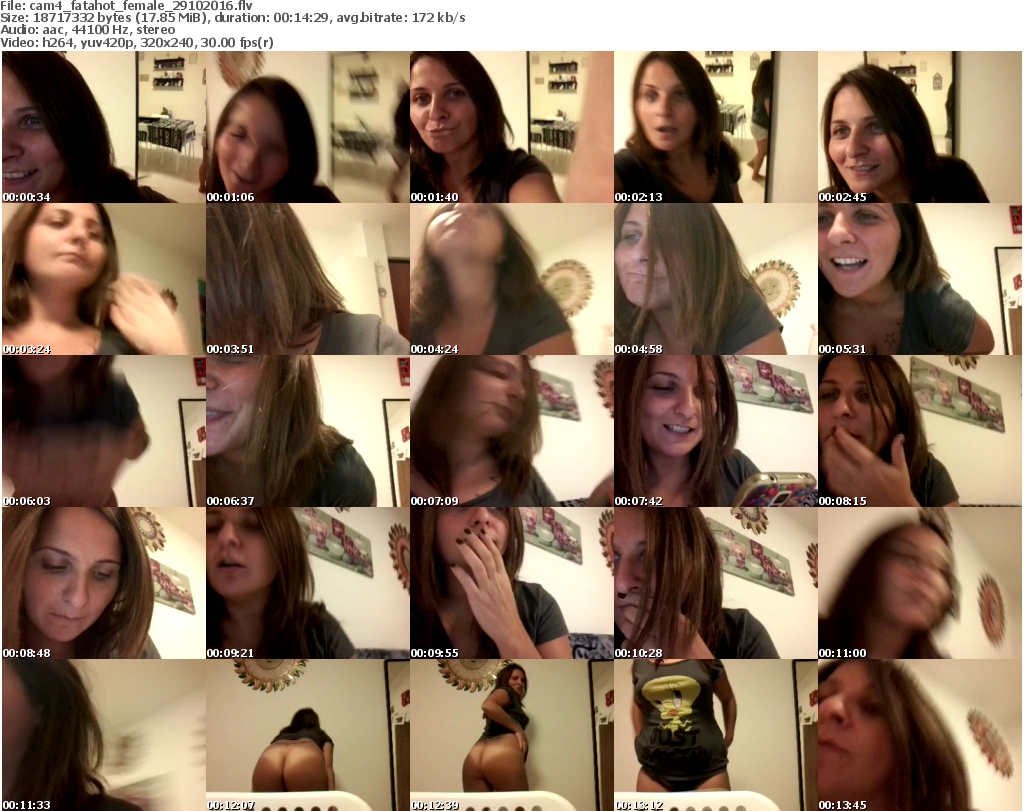
Task: Click the final frame at 00:13:45
Action: click(919, 735)
